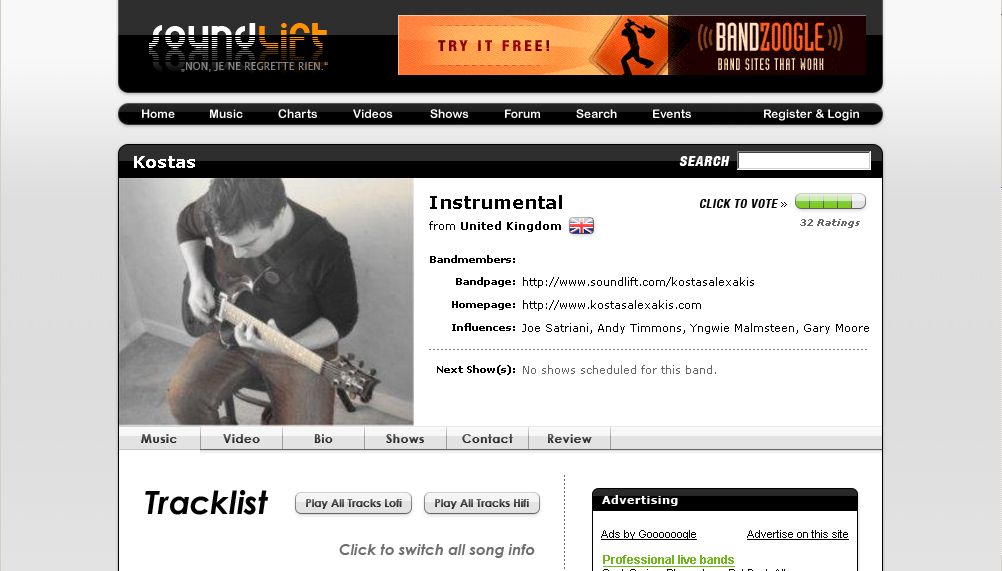Screen dimensions: 1002x571
Task: Click Register & Login
Action: point(811,114)
